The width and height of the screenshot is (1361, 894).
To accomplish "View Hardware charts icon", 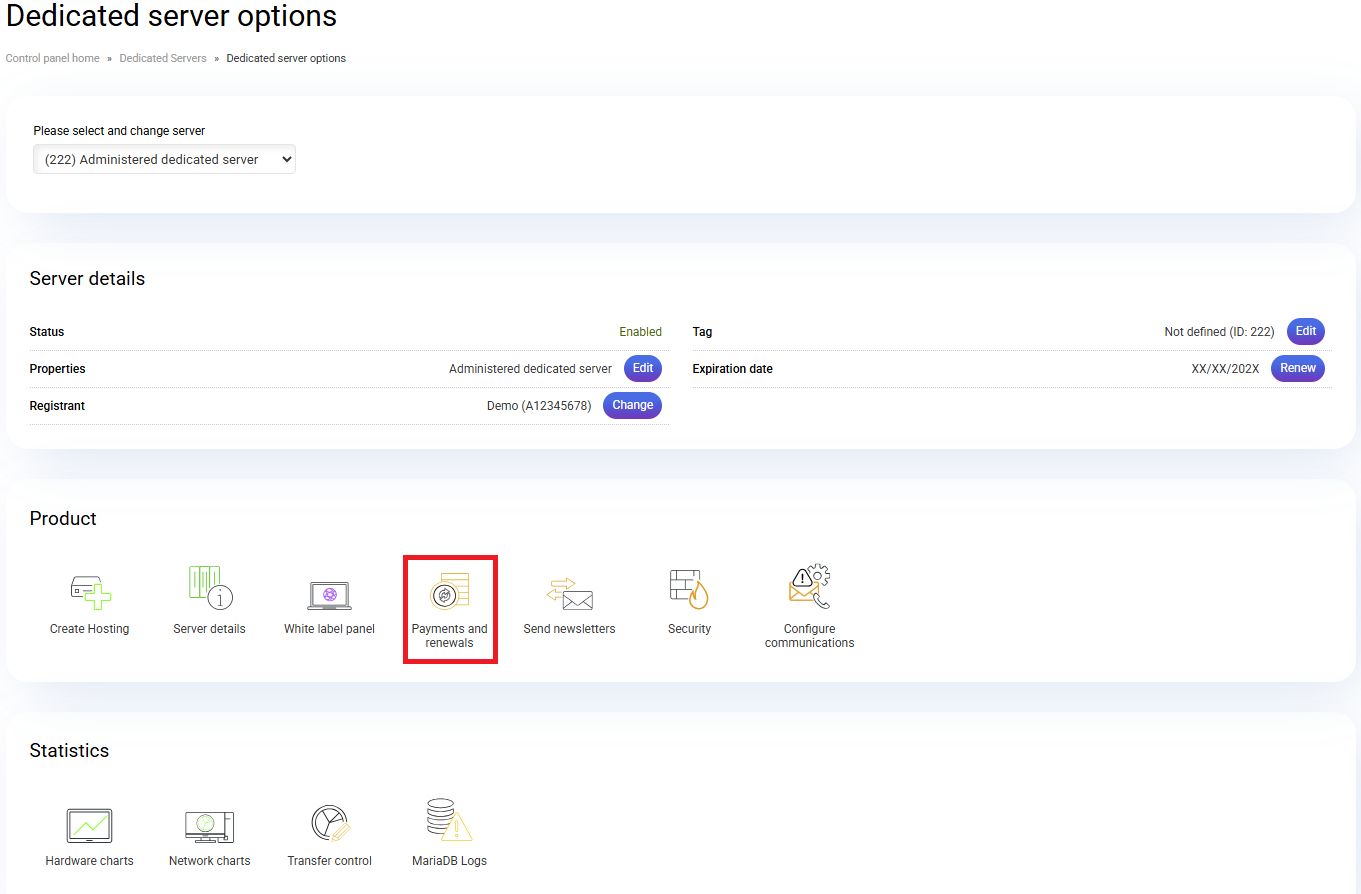I will (x=89, y=826).
